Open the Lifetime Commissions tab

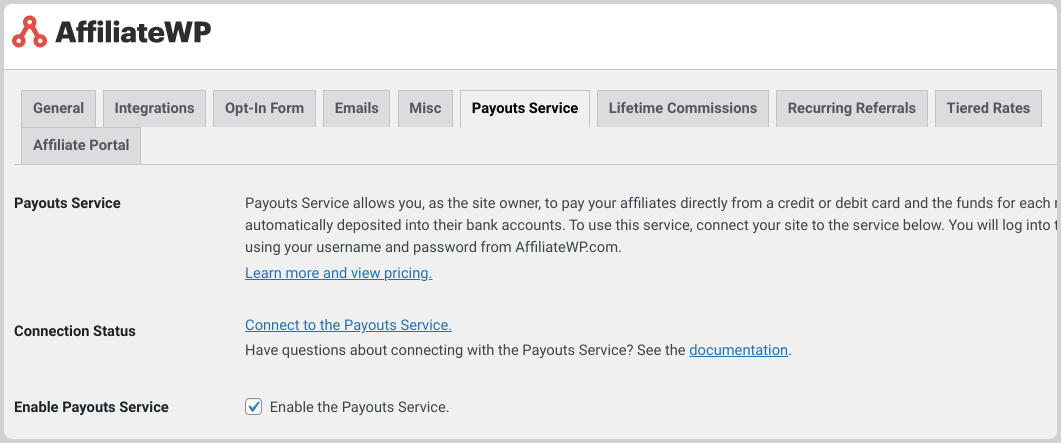click(x=683, y=108)
